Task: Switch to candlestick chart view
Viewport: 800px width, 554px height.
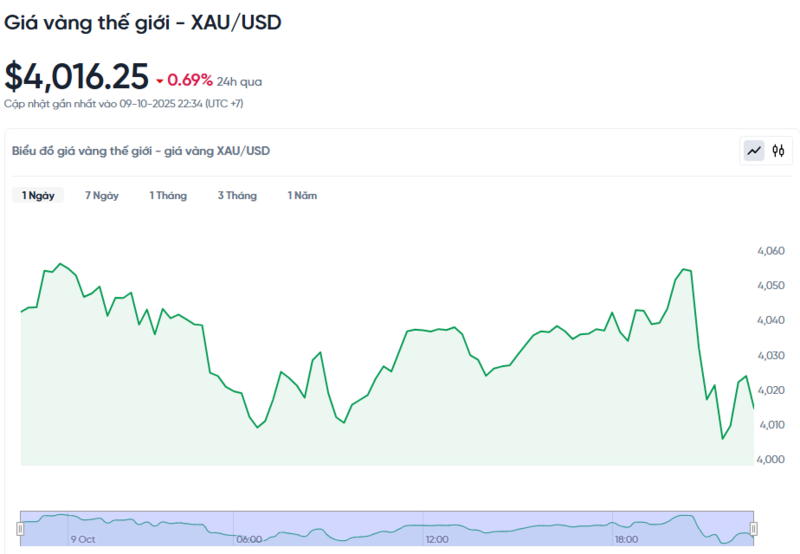Action: [x=778, y=151]
